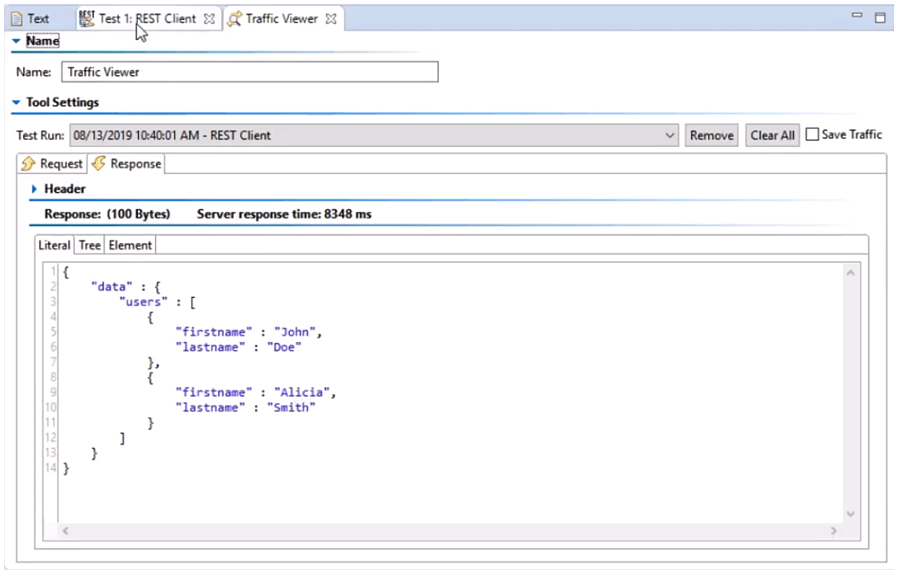899x573 pixels.
Task: Expand the Header section
Action: [x=34, y=189]
